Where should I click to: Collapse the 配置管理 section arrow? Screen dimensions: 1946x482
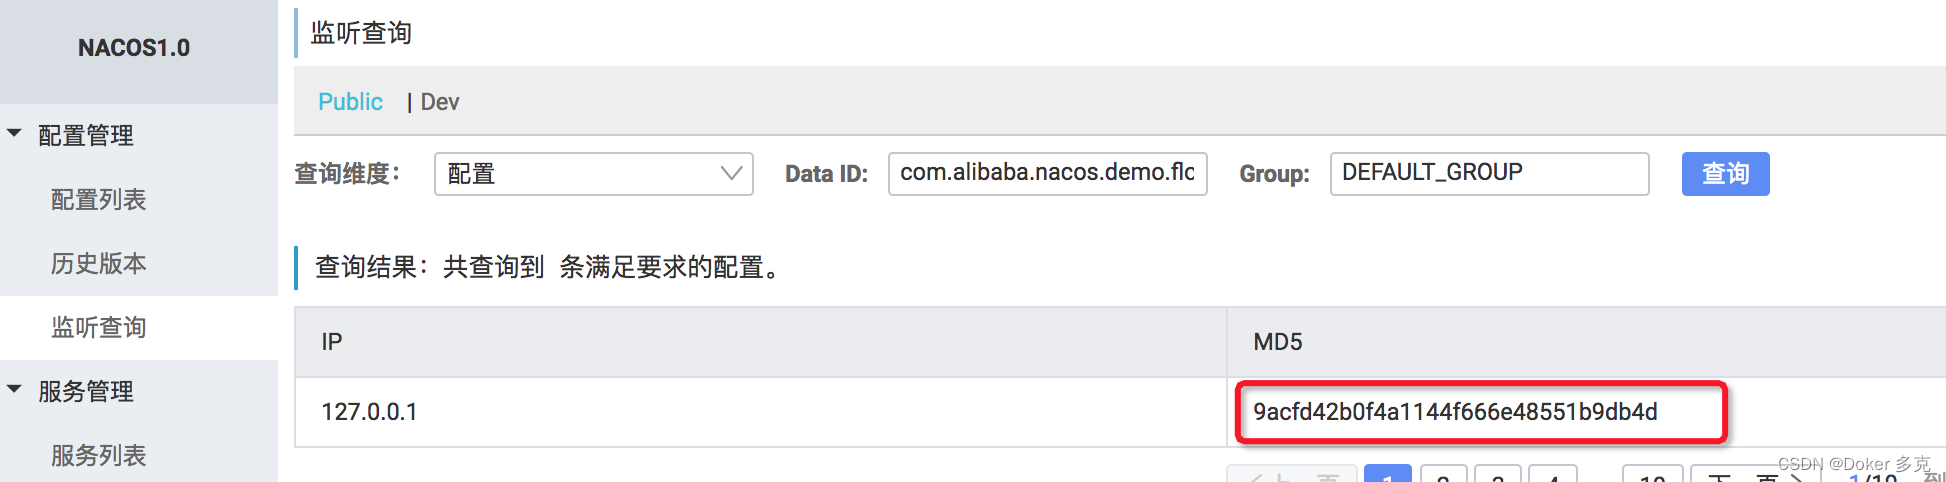[14, 133]
